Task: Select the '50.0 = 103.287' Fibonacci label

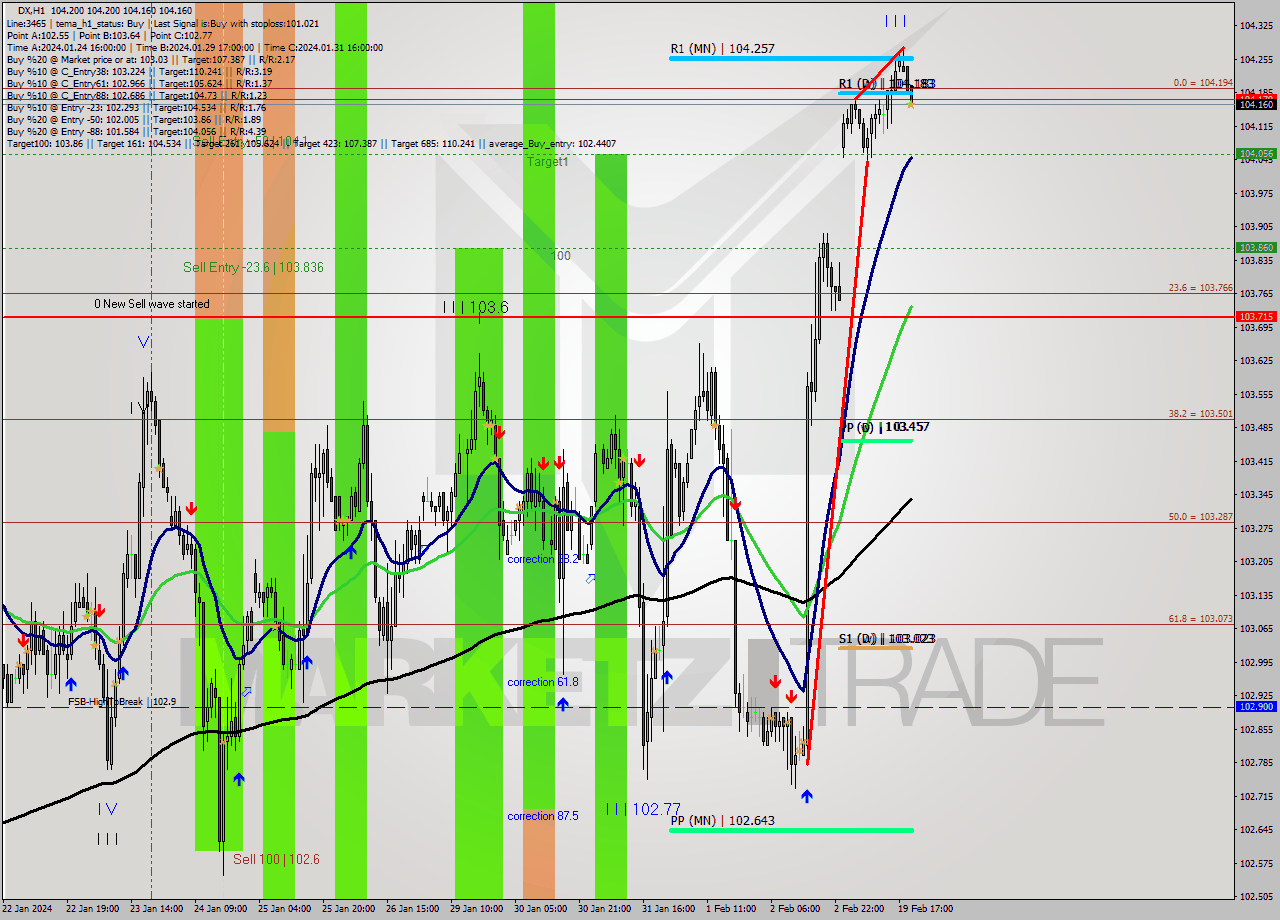Action: [x=1200, y=517]
